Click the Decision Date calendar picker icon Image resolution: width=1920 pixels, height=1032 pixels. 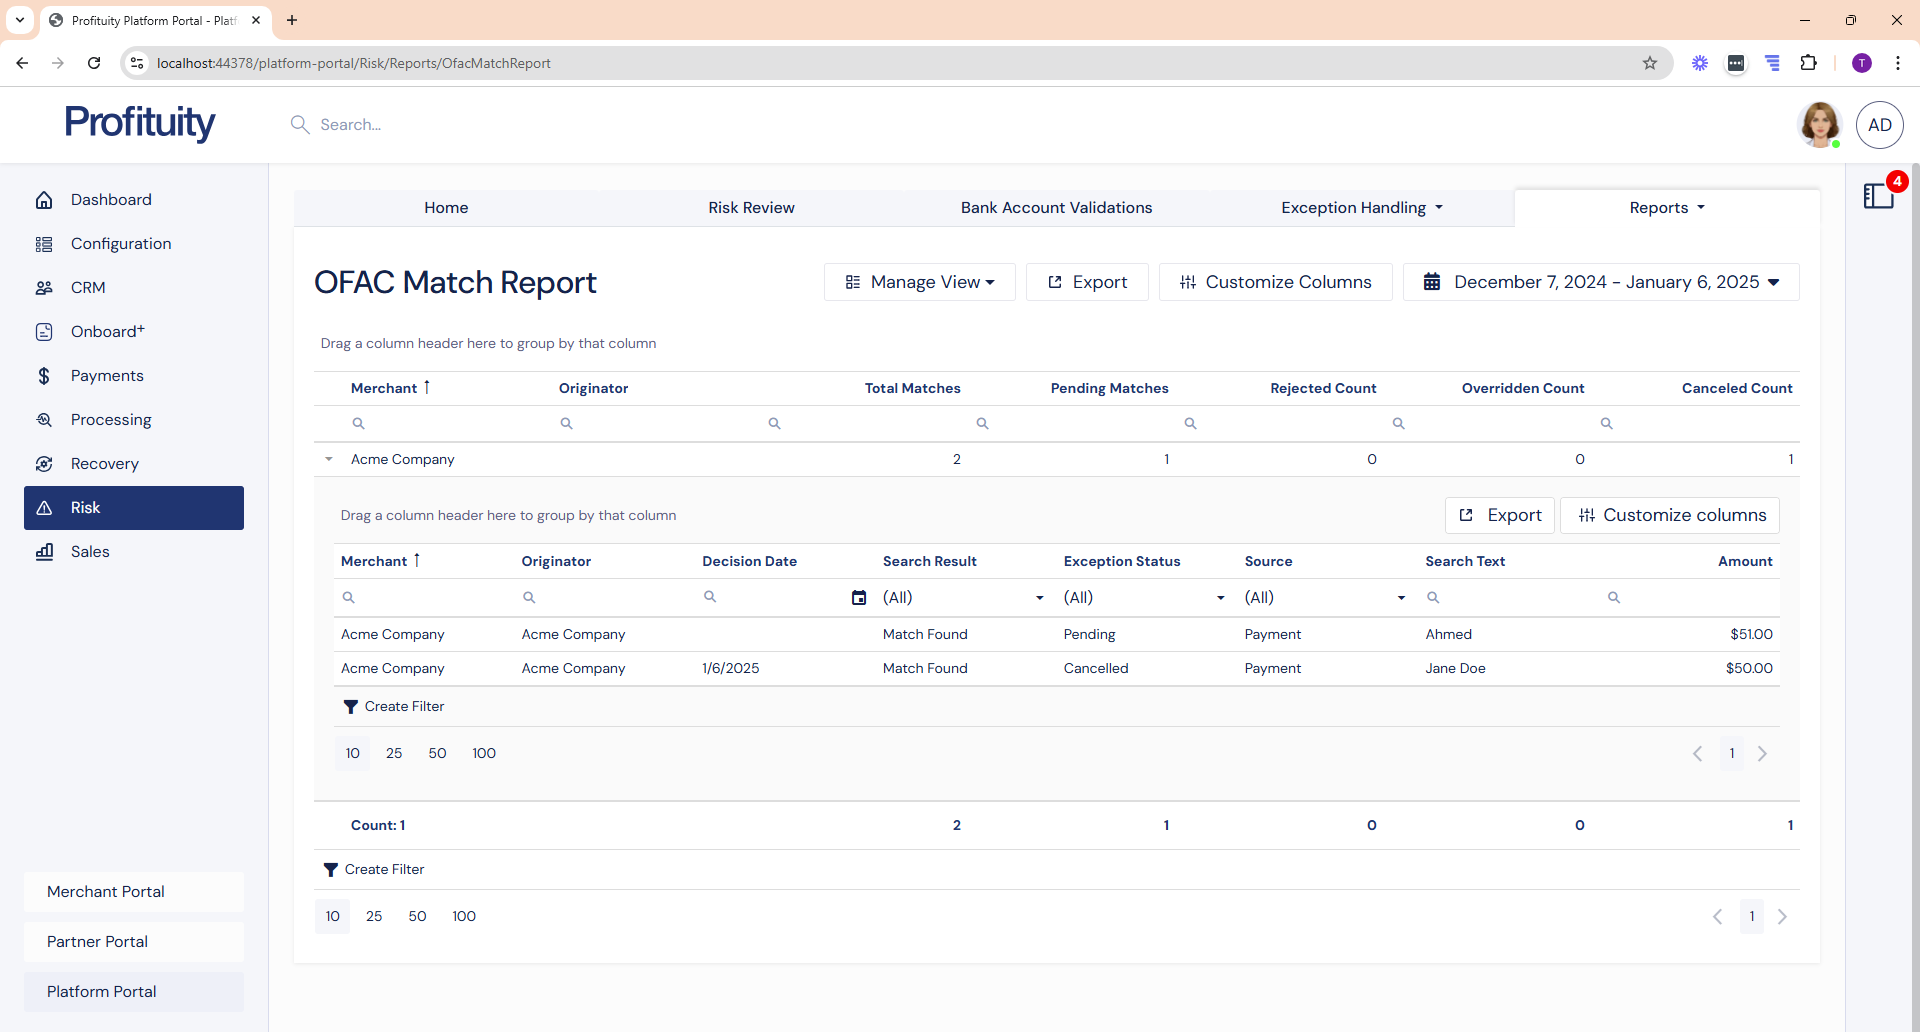point(858,598)
